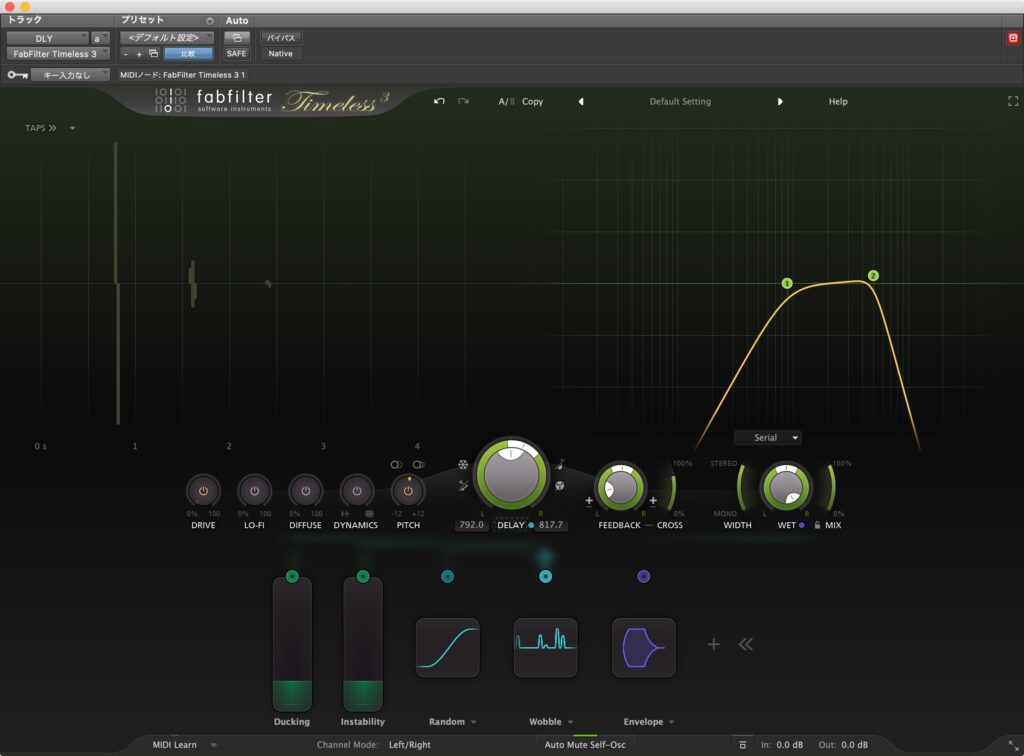The width and height of the screenshot is (1024, 756).
Task: Click the freeze icon beside the Delay knob
Action: point(462,463)
